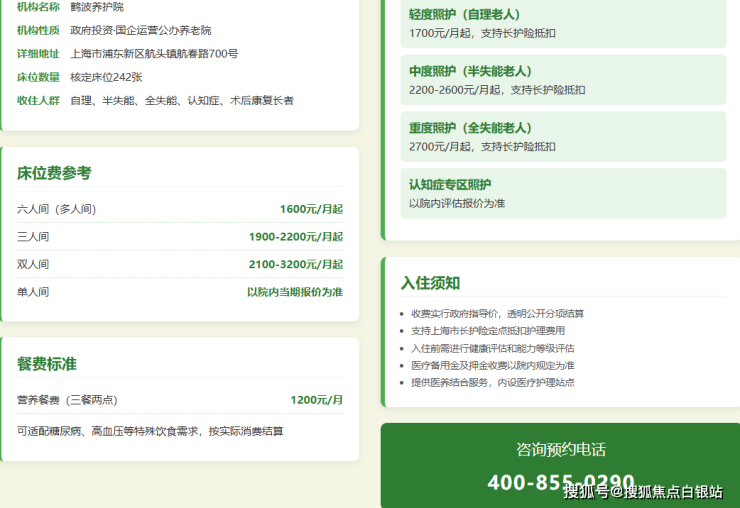Click the 入住须知 heading

pos(430,283)
